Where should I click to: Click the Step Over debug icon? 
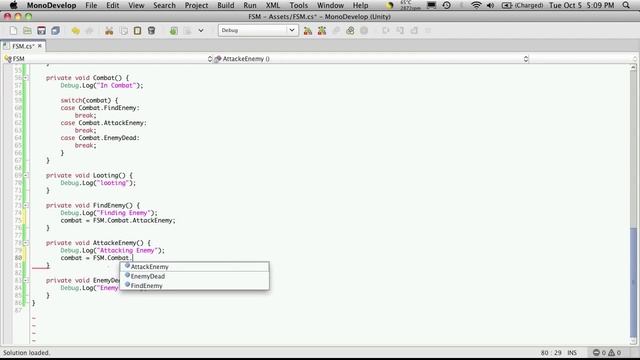[386, 31]
